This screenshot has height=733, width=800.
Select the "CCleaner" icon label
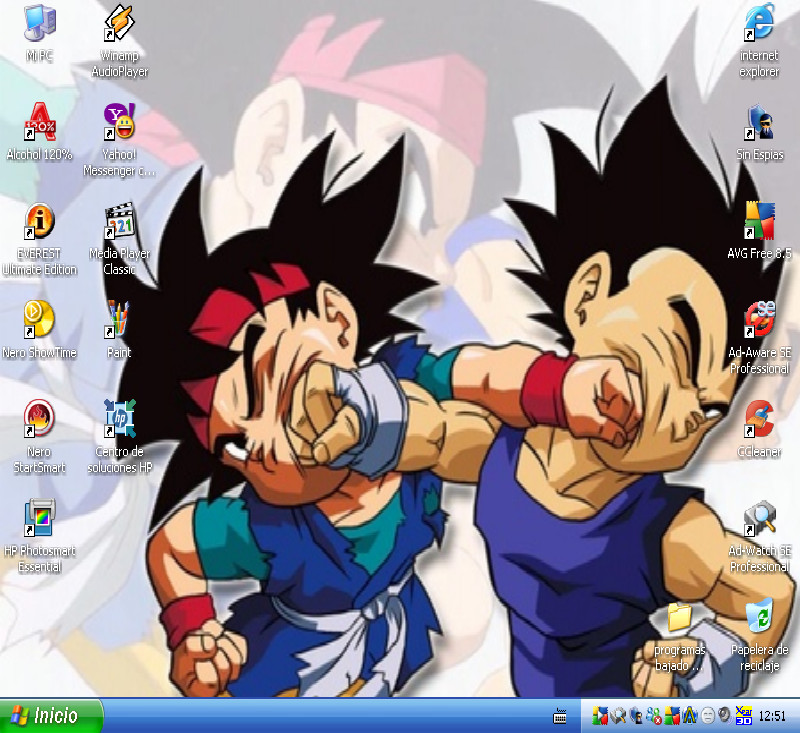click(759, 451)
